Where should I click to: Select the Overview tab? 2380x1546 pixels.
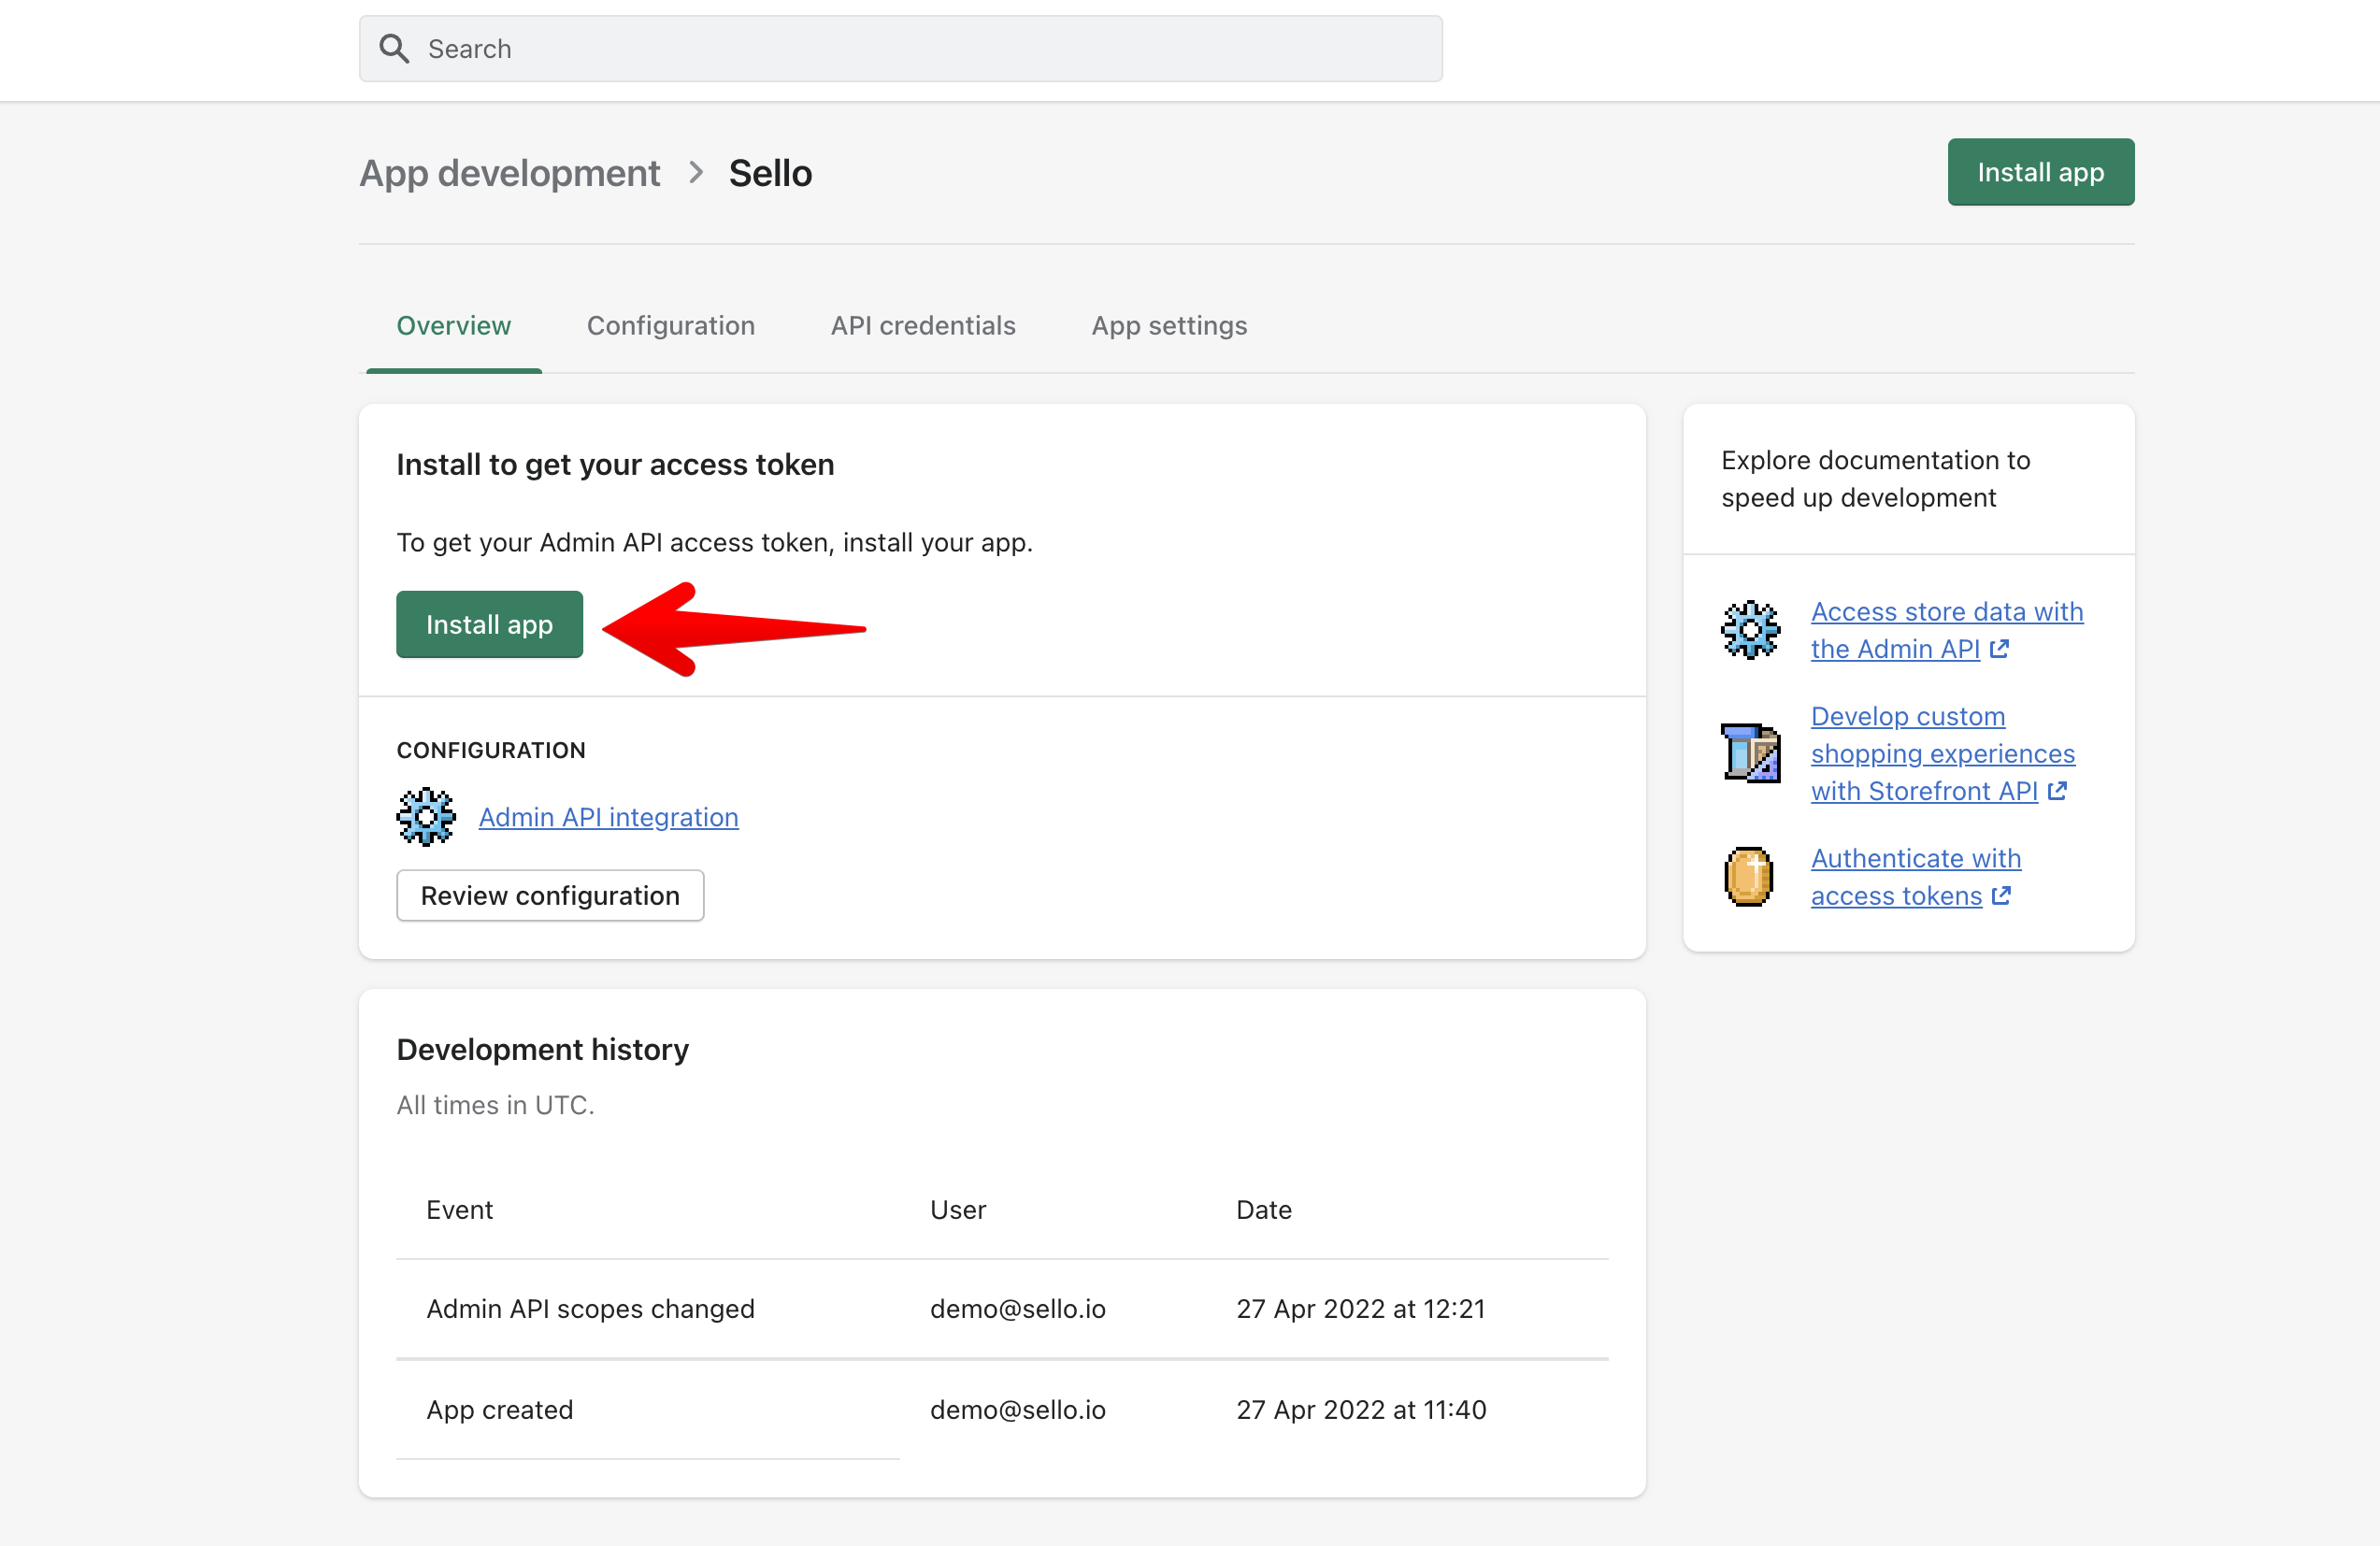coord(454,326)
